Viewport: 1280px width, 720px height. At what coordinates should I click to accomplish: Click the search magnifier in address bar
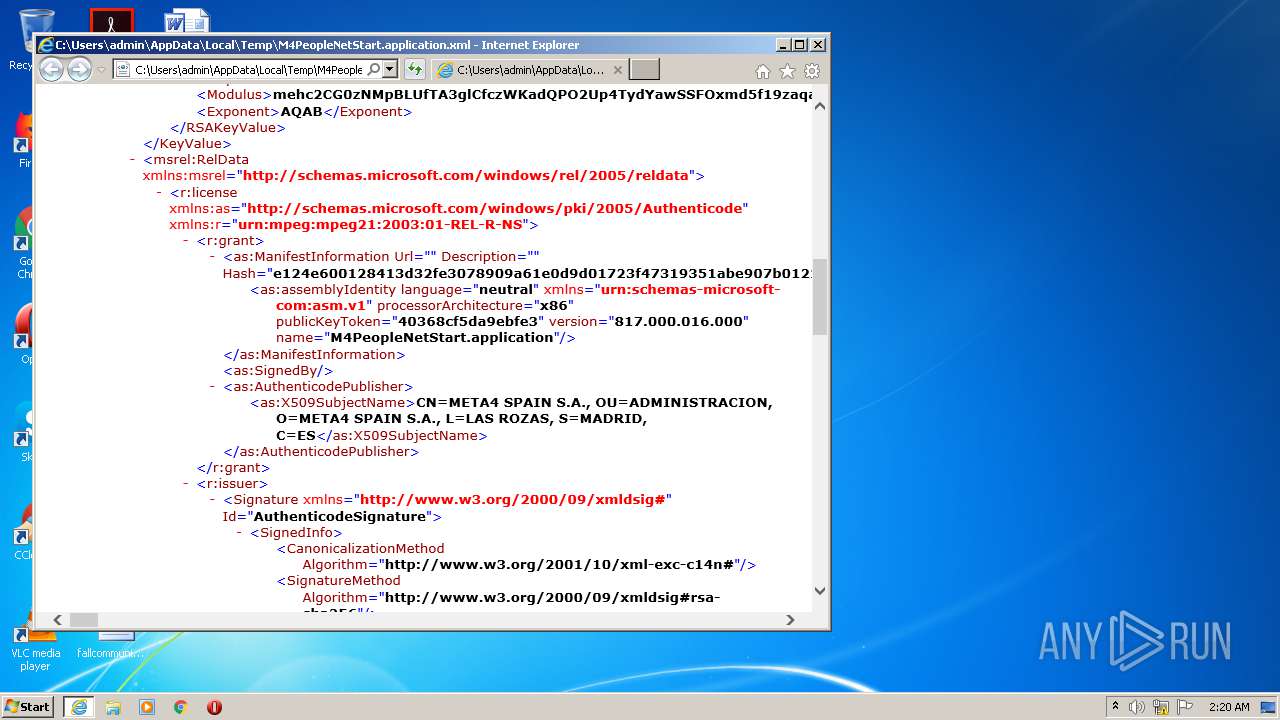(373, 69)
